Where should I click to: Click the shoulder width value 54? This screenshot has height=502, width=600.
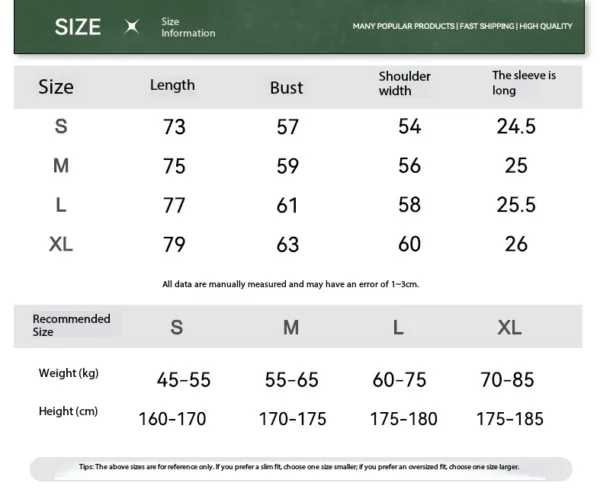pos(409,127)
